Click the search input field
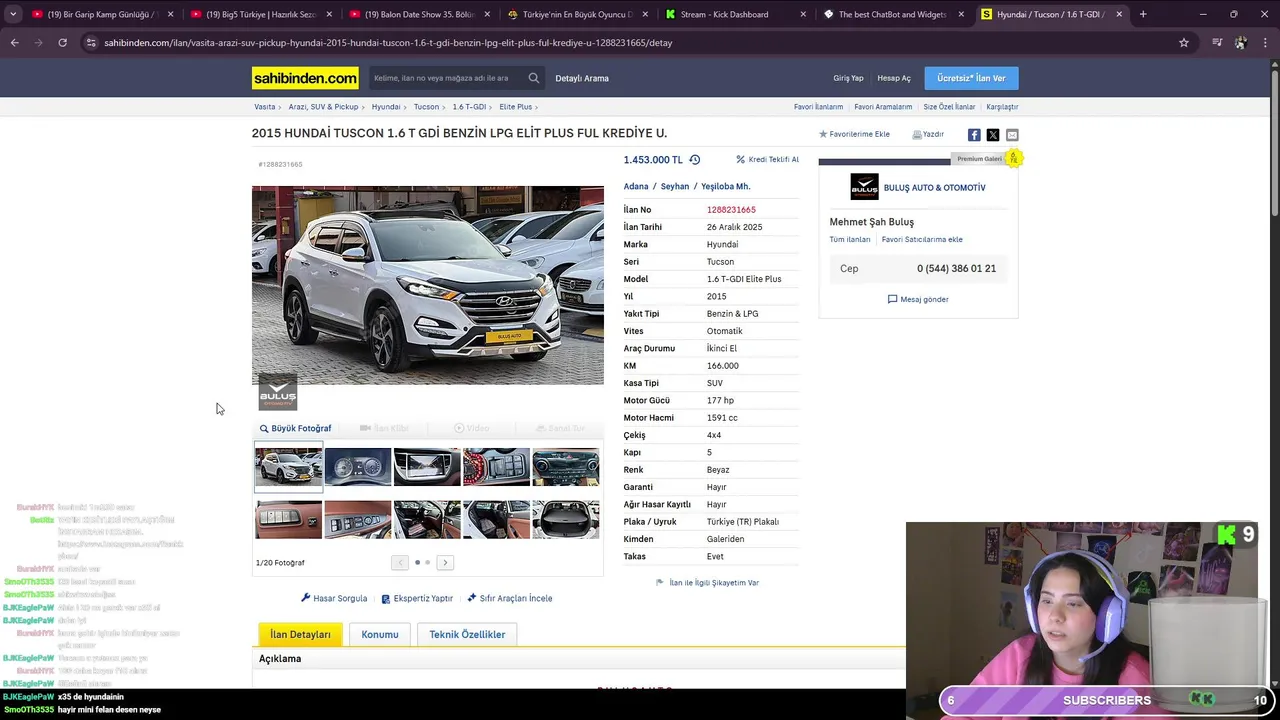The height and width of the screenshot is (720, 1280). coord(447,78)
